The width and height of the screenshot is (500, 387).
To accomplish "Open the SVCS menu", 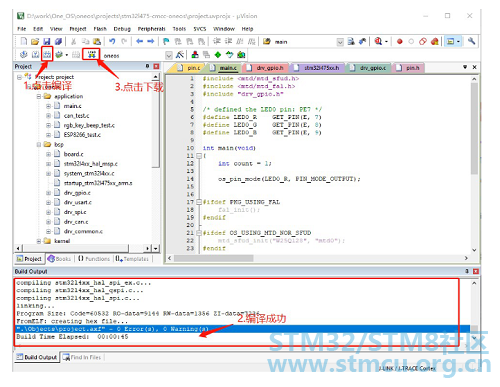I will pos(200,29).
